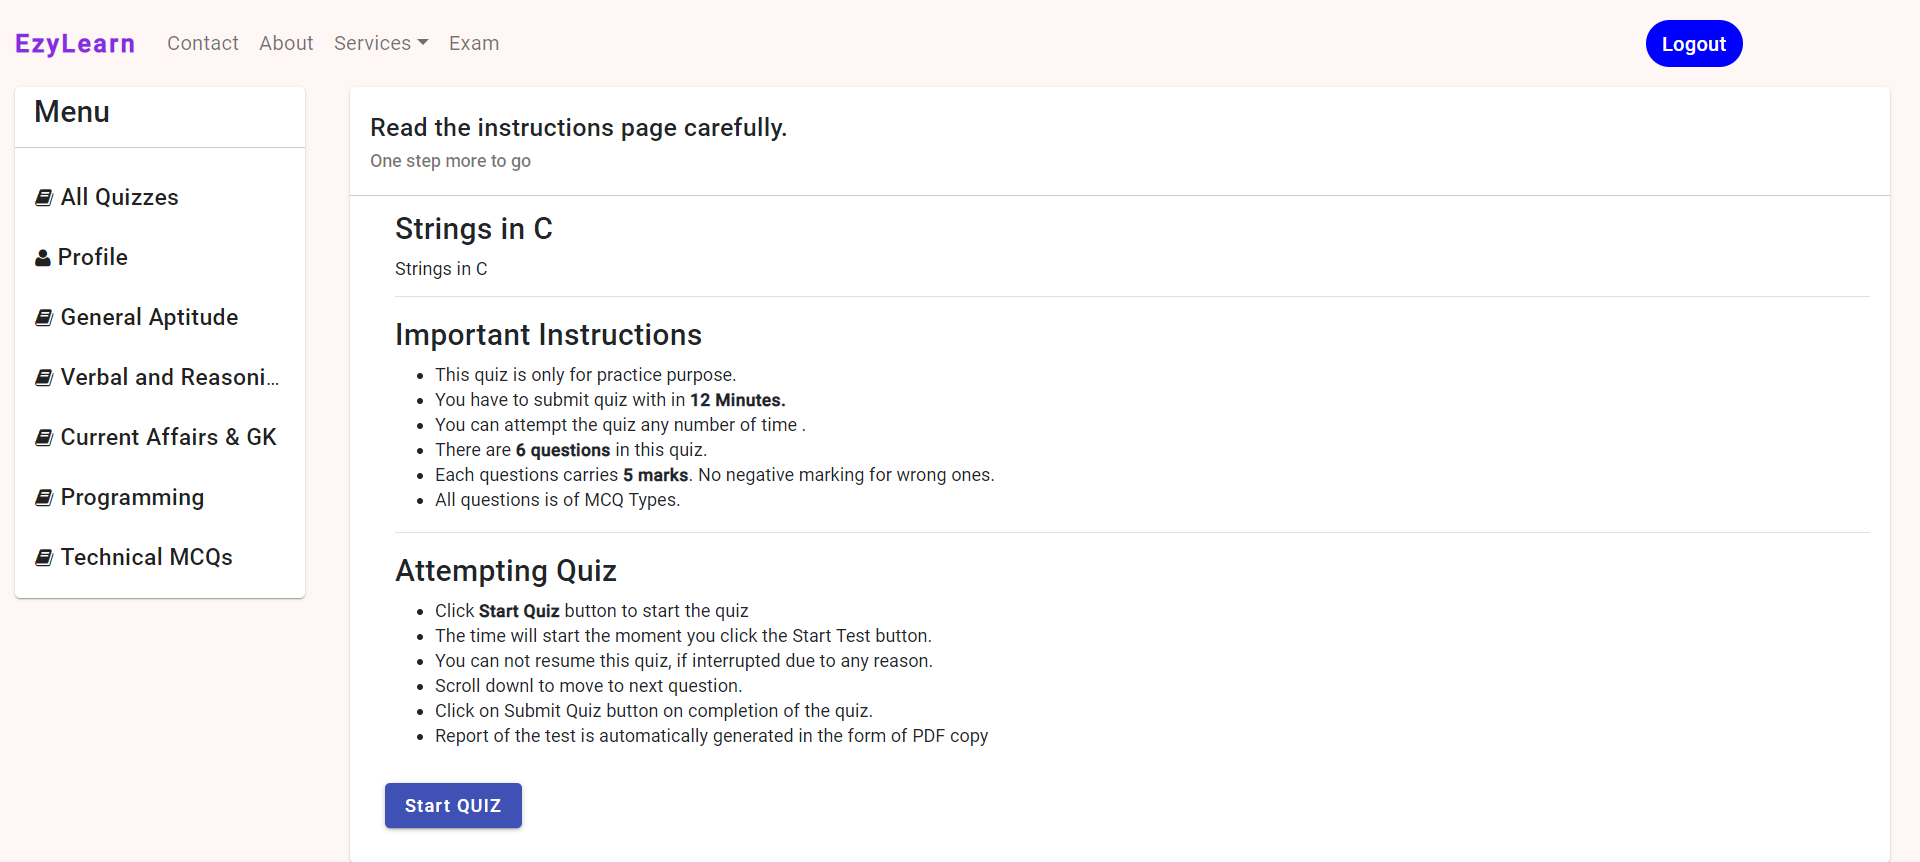The width and height of the screenshot is (1920, 862).
Task: Click the Logout button
Action: [x=1693, y=43]
